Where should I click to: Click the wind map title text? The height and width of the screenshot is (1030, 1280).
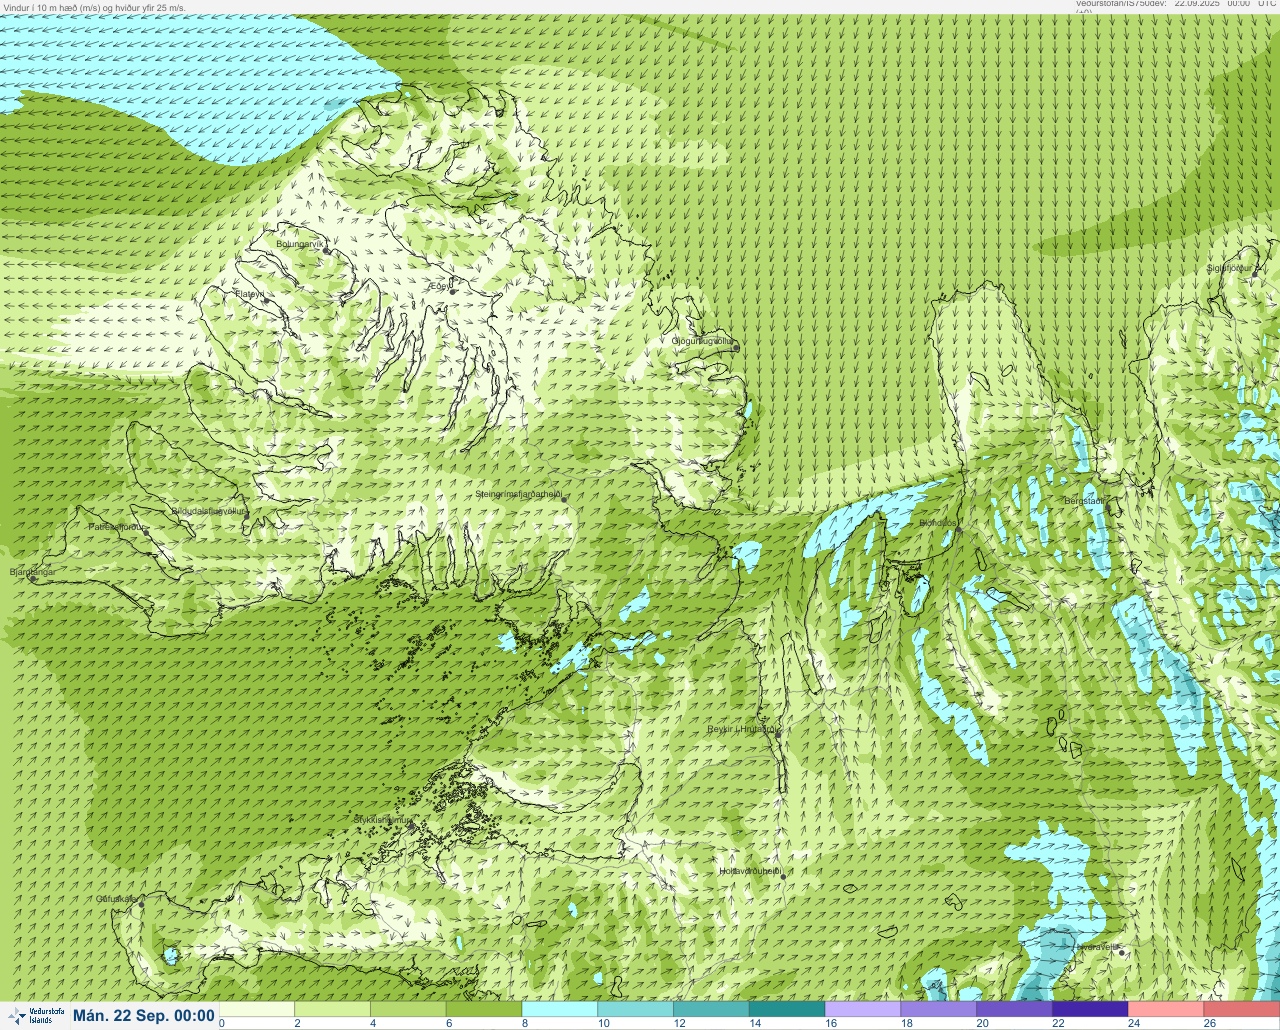94,7
